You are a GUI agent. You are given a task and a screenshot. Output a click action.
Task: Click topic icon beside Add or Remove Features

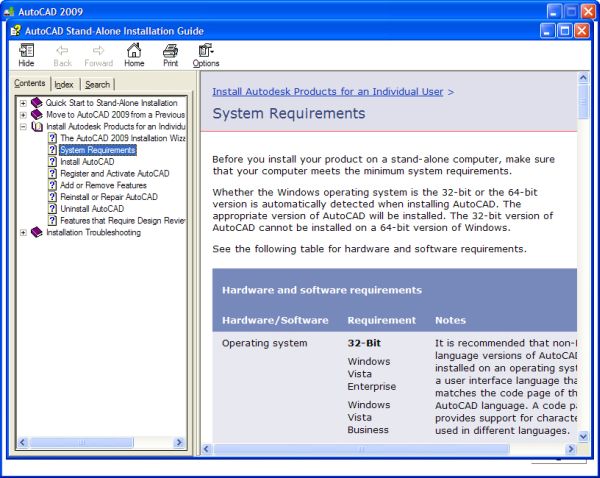pos(52,185)
